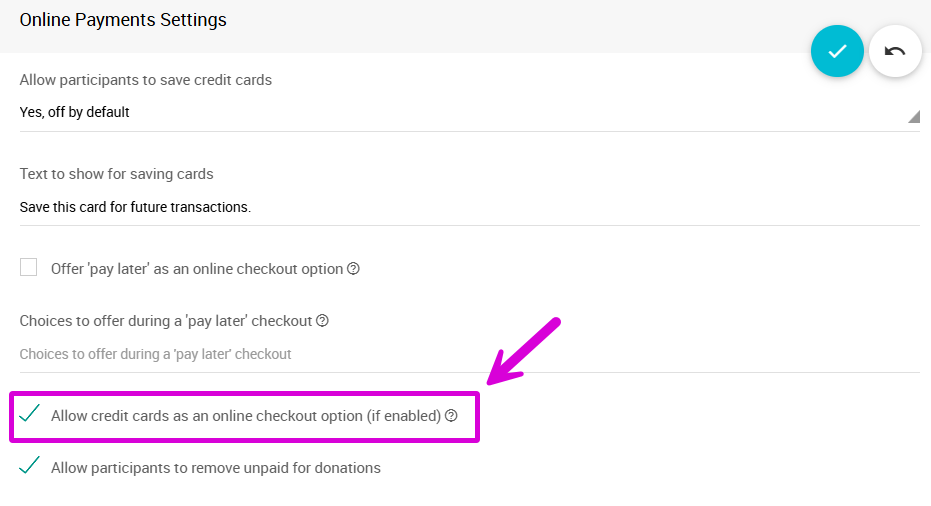Screen dimensions: 931x506
Task: Revert changes using the undo arrow button
Action: coord(895,51)
